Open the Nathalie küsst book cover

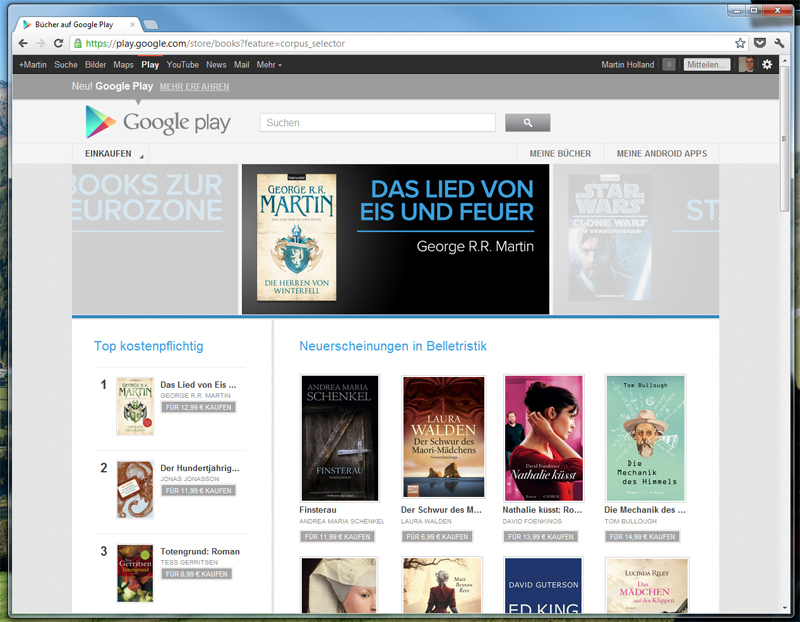pyautogui.click(x=543, y=438)
